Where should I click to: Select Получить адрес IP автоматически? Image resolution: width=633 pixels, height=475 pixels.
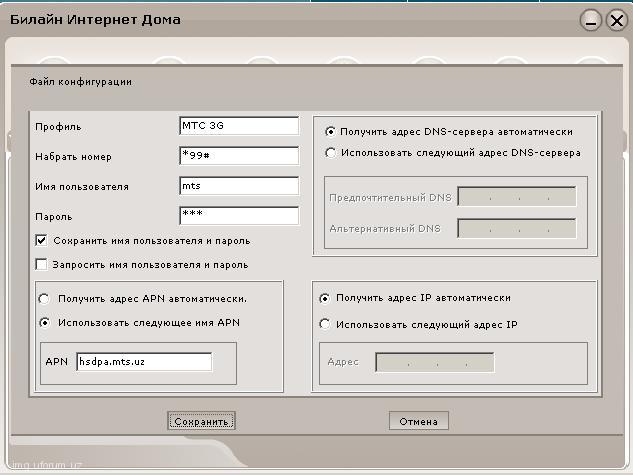click(x=324, y=298)
